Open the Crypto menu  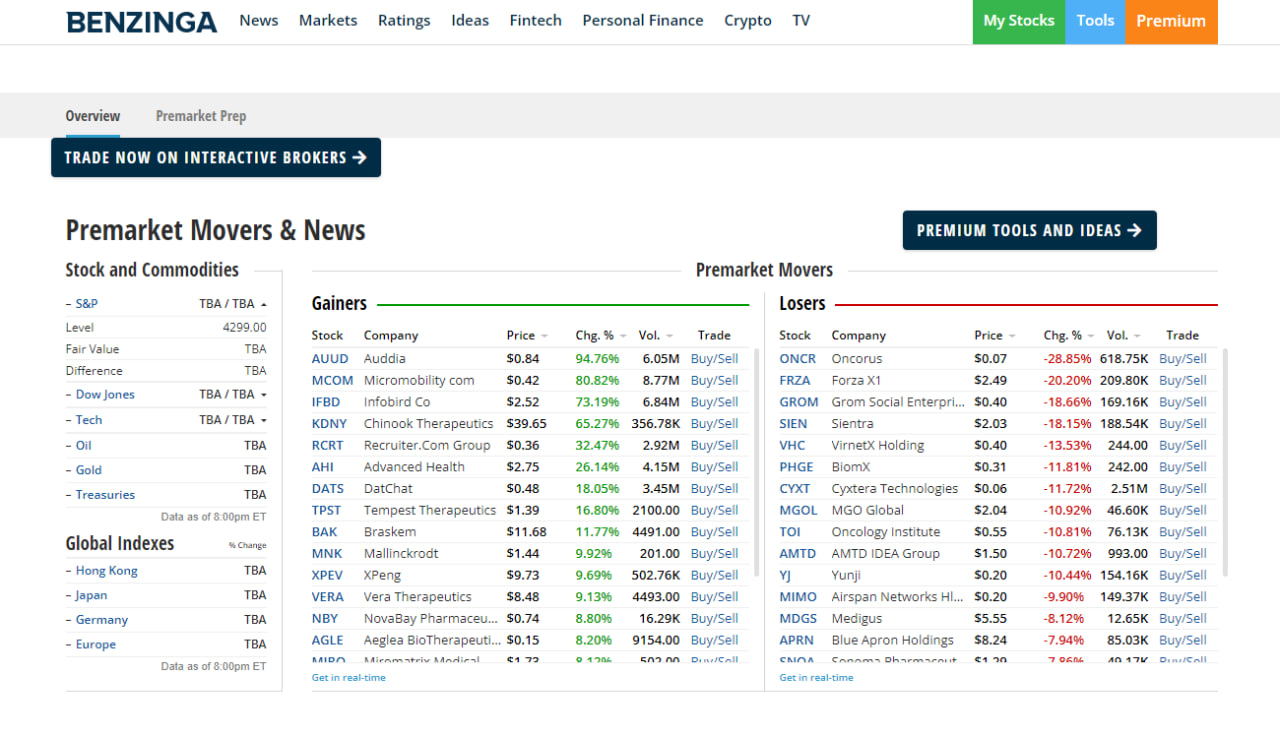(x=748, y=20)
